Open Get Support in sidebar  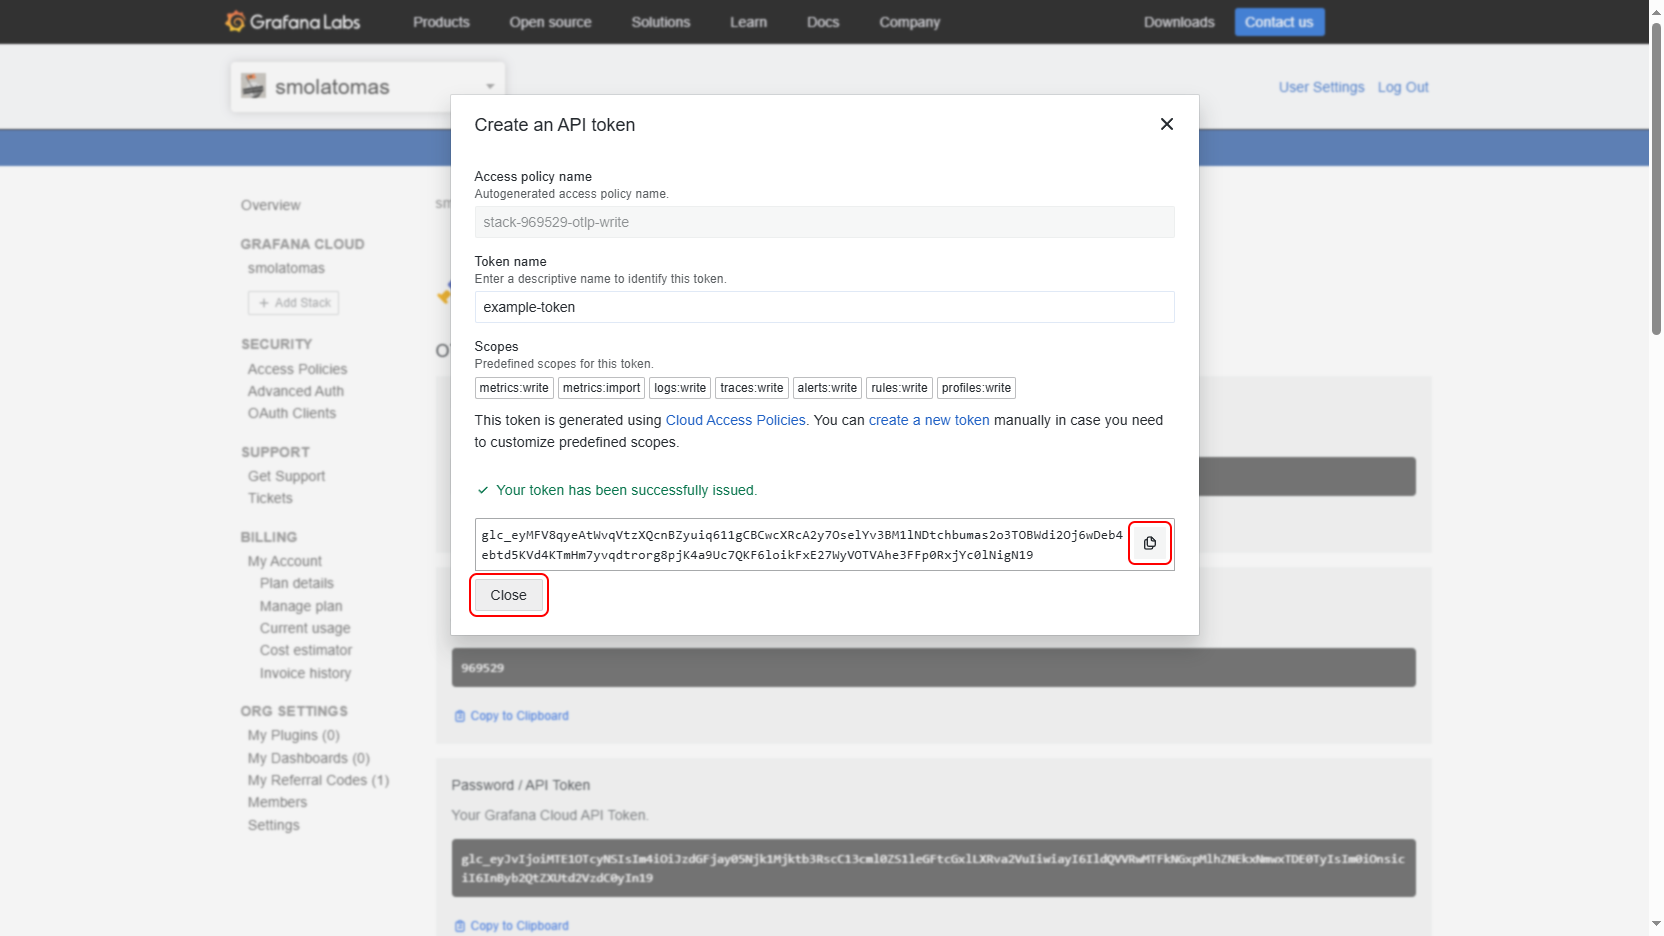coord(286,476)
